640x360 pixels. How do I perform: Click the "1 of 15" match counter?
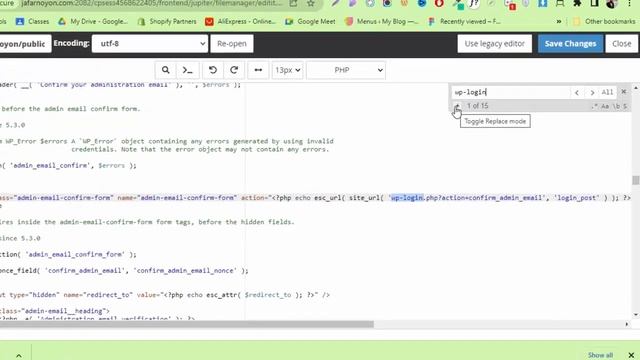pos(478,106)
